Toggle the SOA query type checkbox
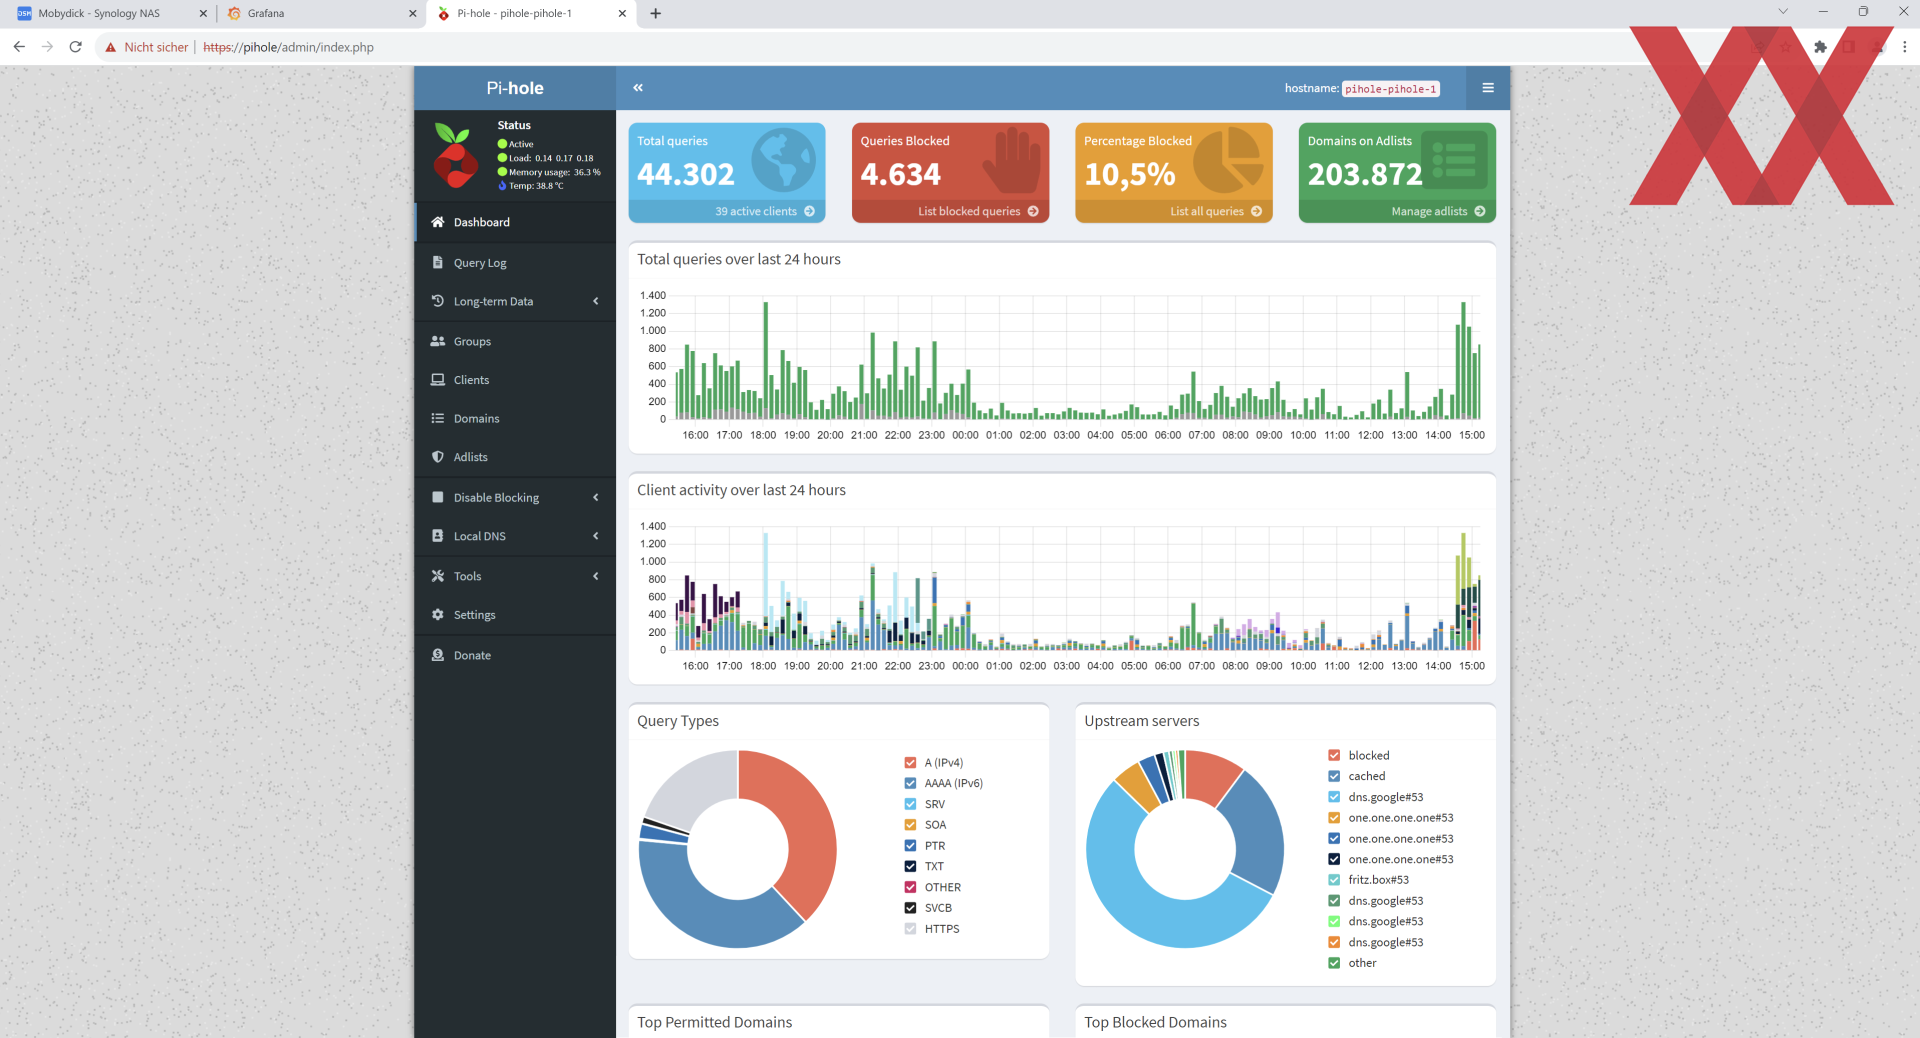Viewport: 1920px width, 1038px height. point(910,825)
